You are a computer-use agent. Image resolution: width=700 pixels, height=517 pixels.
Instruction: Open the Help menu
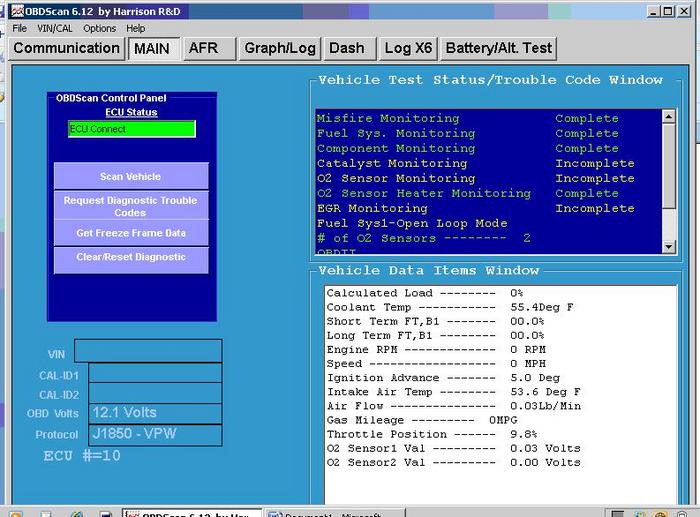(x=136, y=29)
